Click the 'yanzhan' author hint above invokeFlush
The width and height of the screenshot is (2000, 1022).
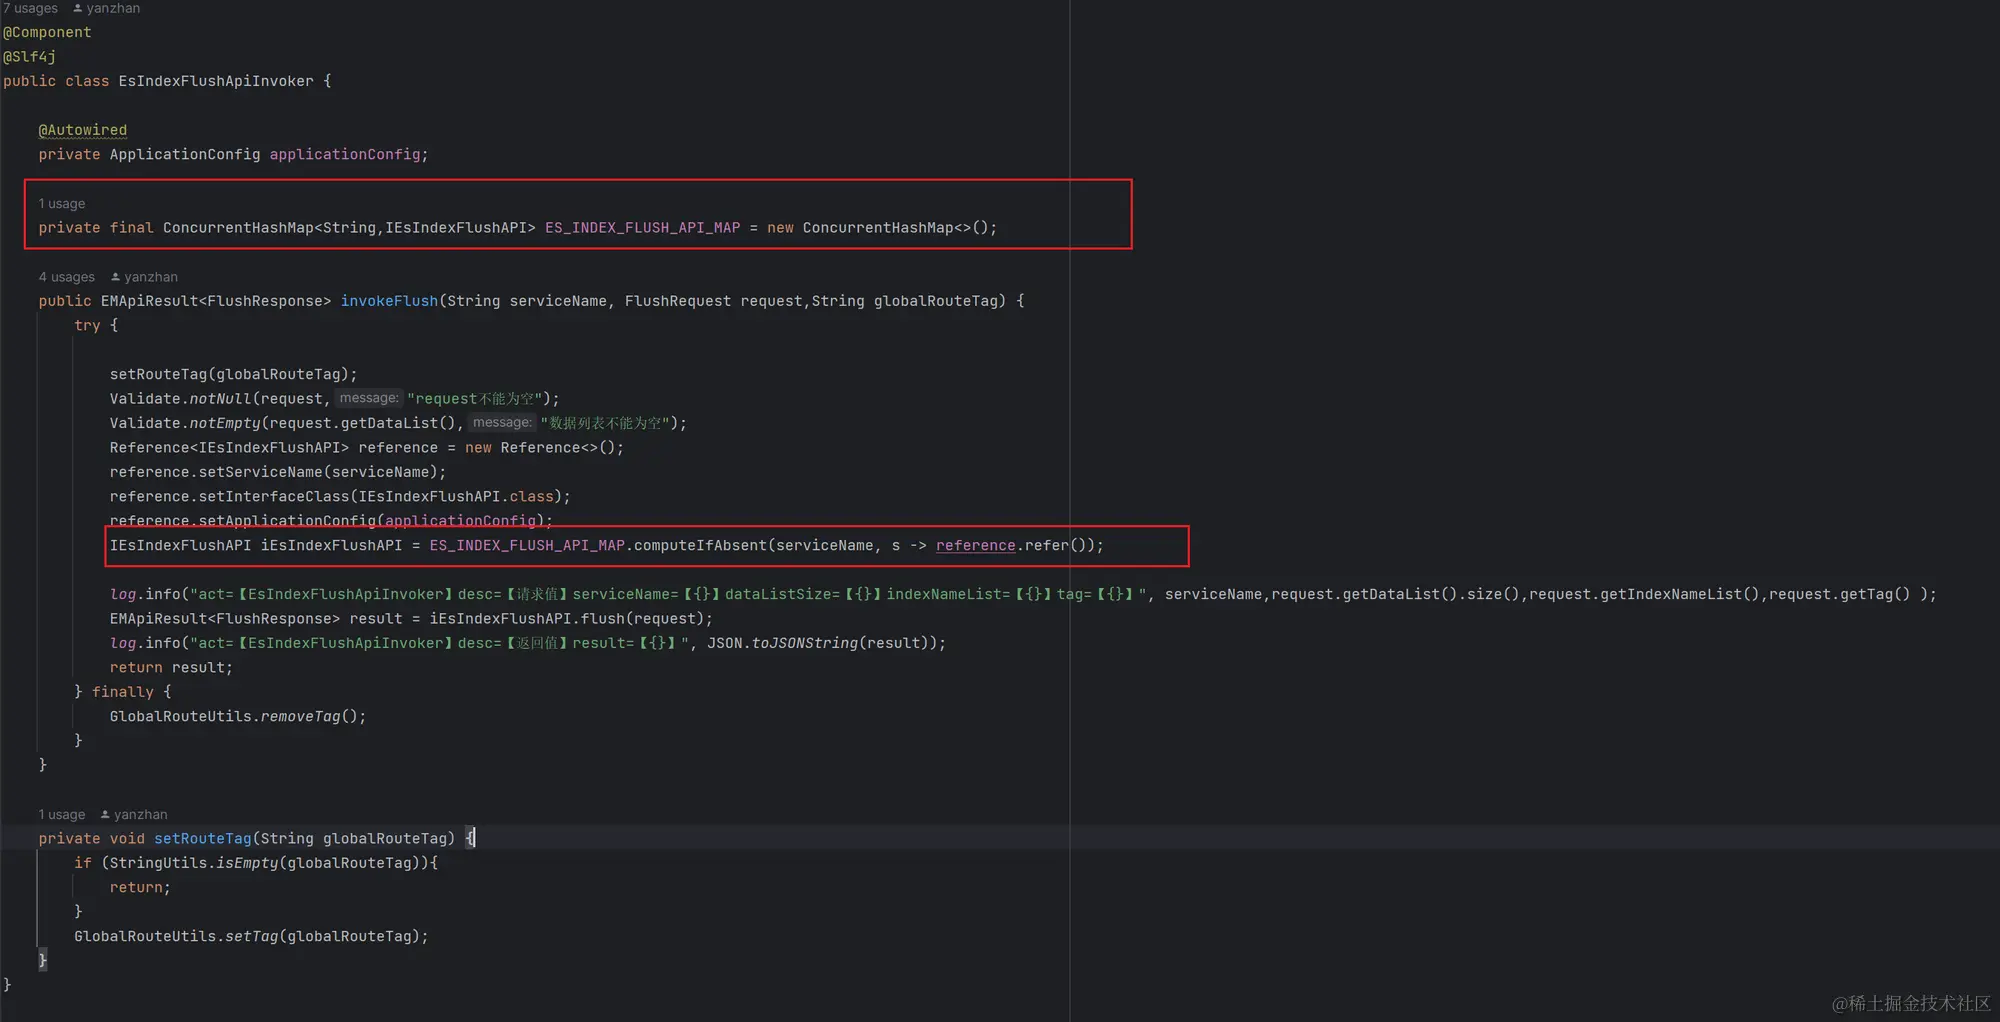click(x=151, y=277)
